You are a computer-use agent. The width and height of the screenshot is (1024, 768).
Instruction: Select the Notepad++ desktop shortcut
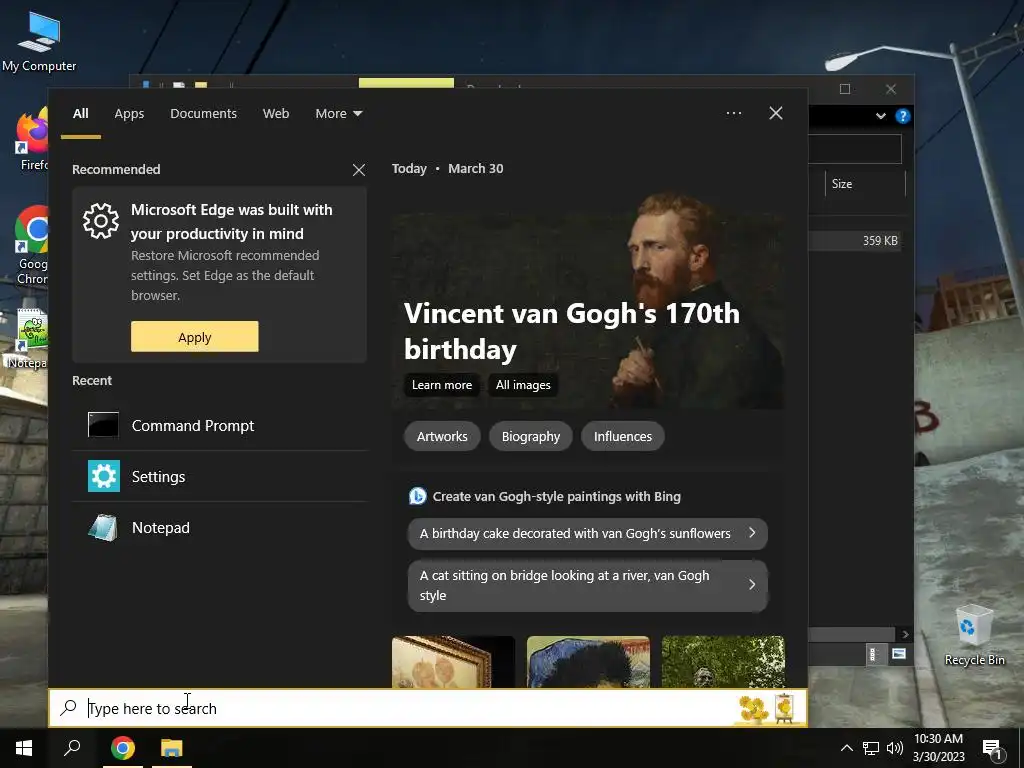pos(29,340)
